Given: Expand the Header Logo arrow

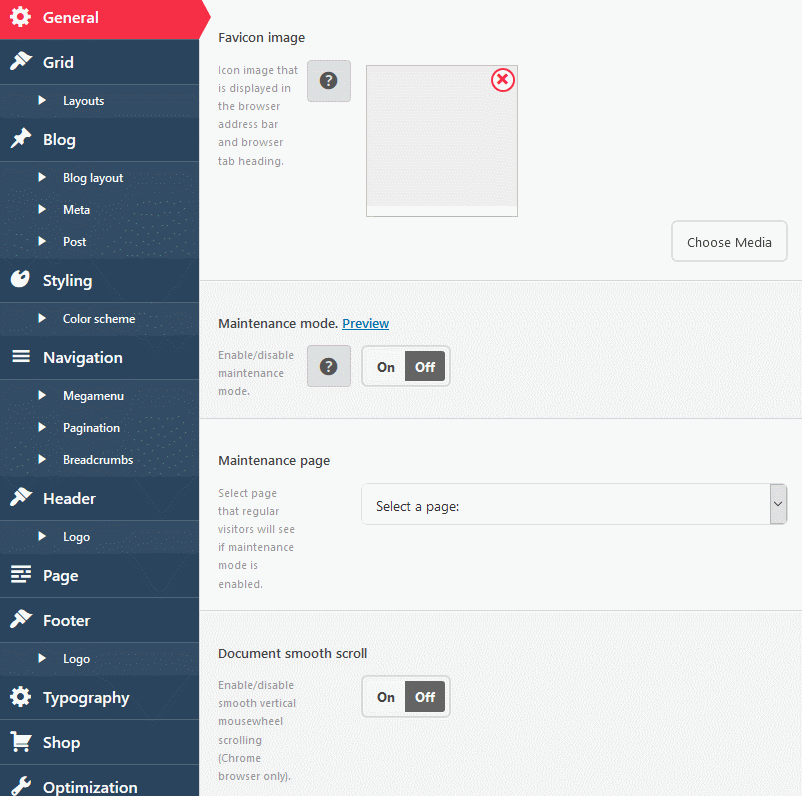Looking at the screenshot, I should tap(42, 536).
